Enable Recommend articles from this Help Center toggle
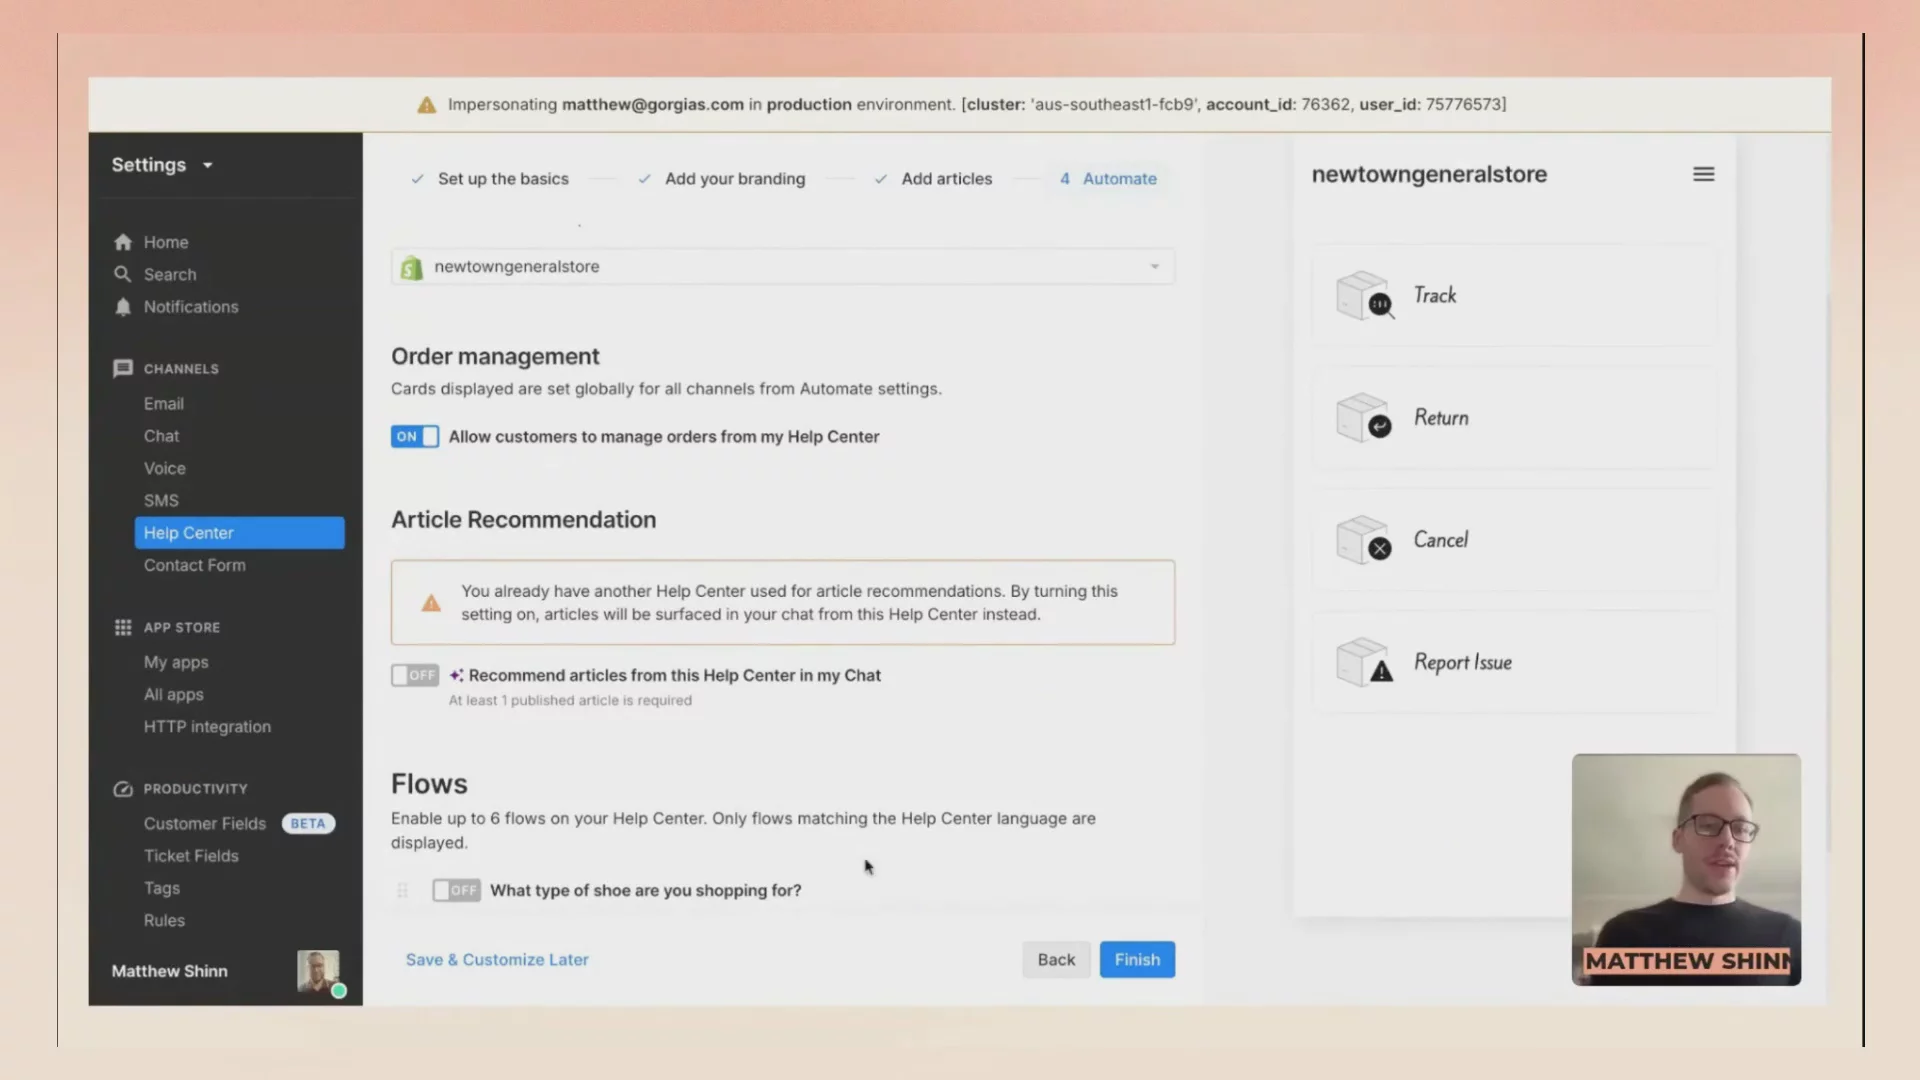This screenshot has height=1080, width=1920. (415, 676)
